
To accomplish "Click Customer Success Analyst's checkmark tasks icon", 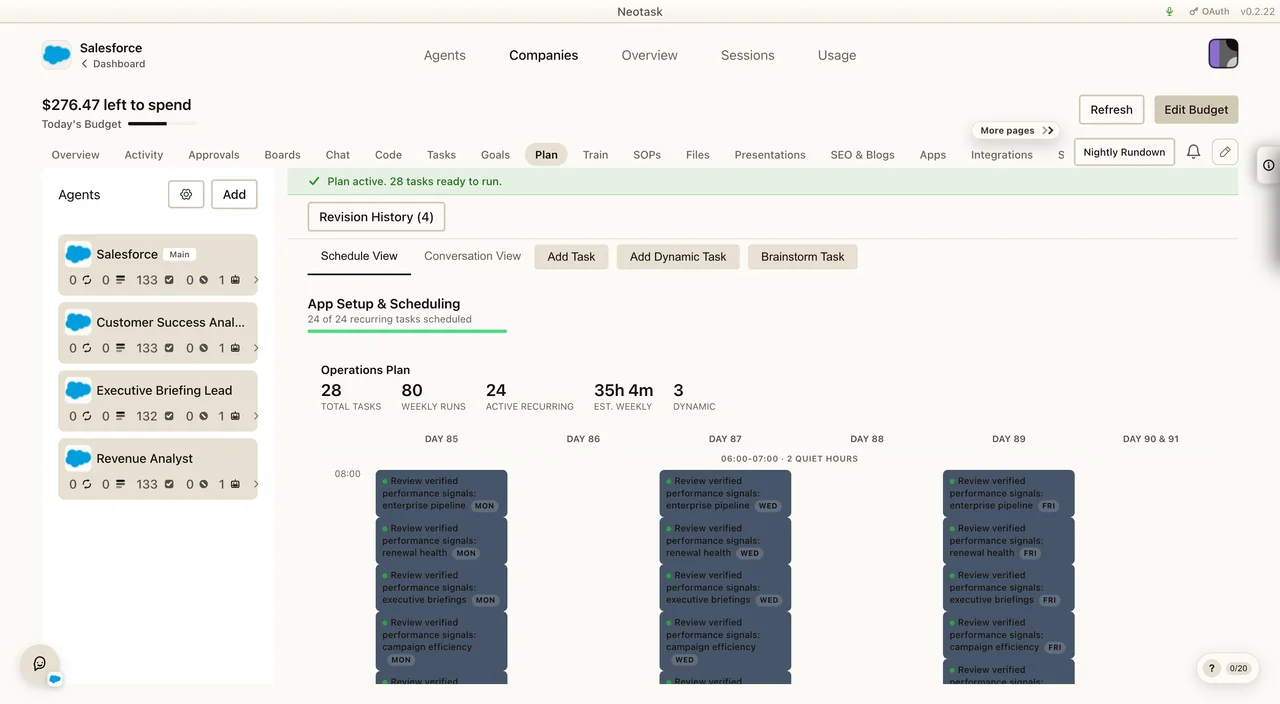I will coord(169,348).
